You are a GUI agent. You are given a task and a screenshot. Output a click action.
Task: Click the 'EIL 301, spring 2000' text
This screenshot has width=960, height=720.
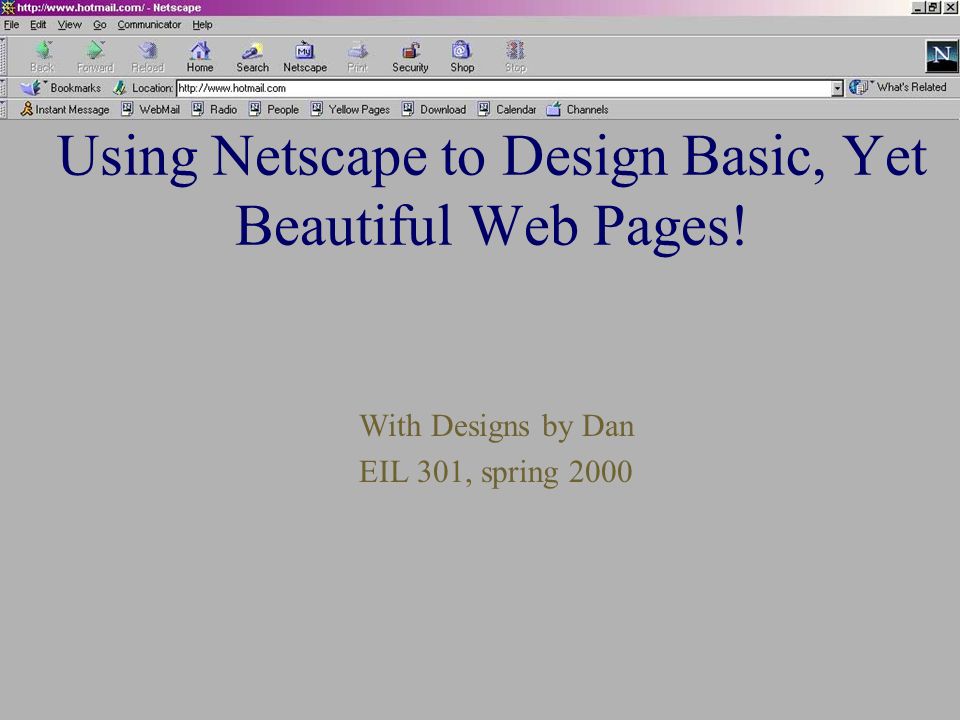coord(495,472)
